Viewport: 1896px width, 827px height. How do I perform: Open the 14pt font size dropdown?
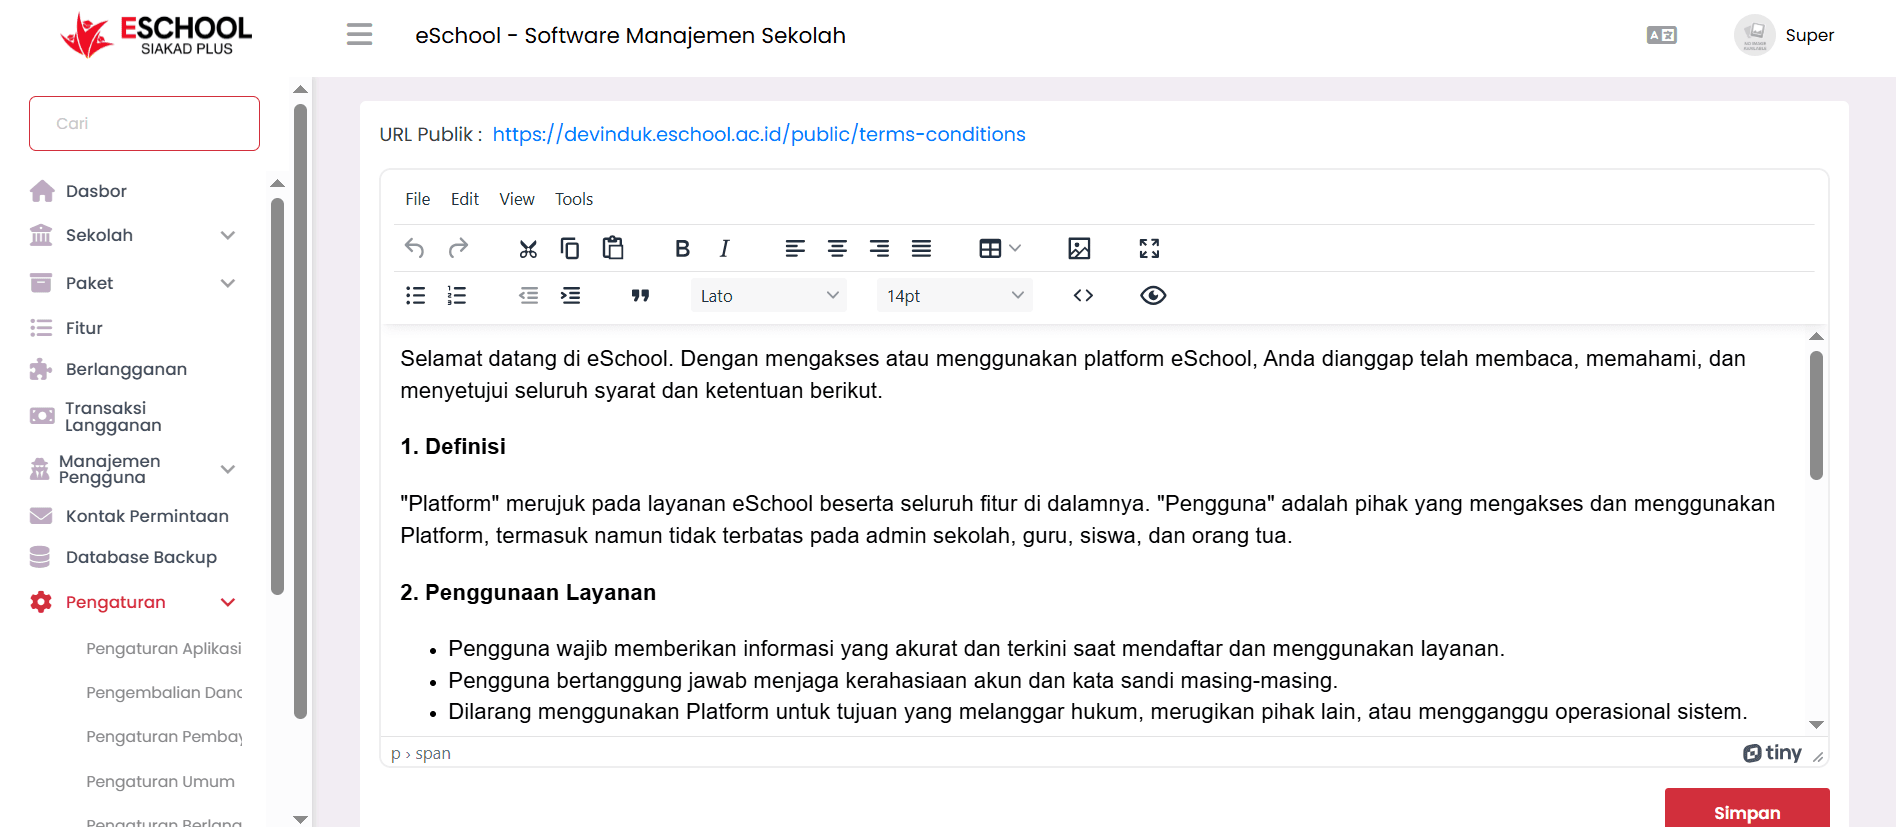click(955, 295)
